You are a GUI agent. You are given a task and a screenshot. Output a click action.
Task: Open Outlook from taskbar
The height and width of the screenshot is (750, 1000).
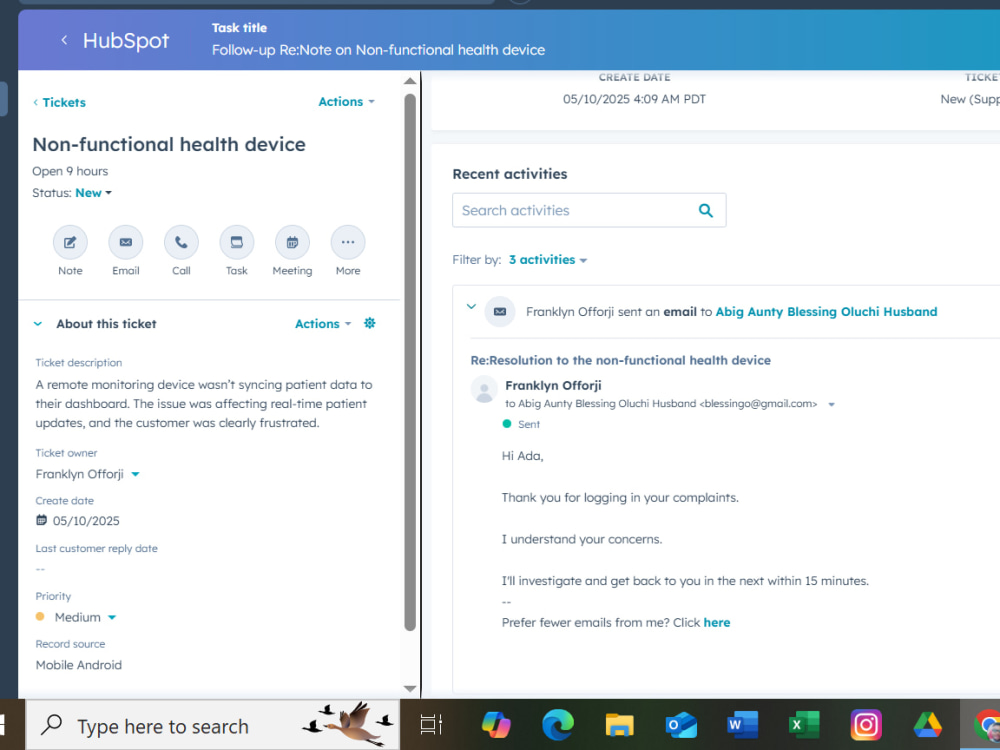pyautogui.click(x=680, y=725)
